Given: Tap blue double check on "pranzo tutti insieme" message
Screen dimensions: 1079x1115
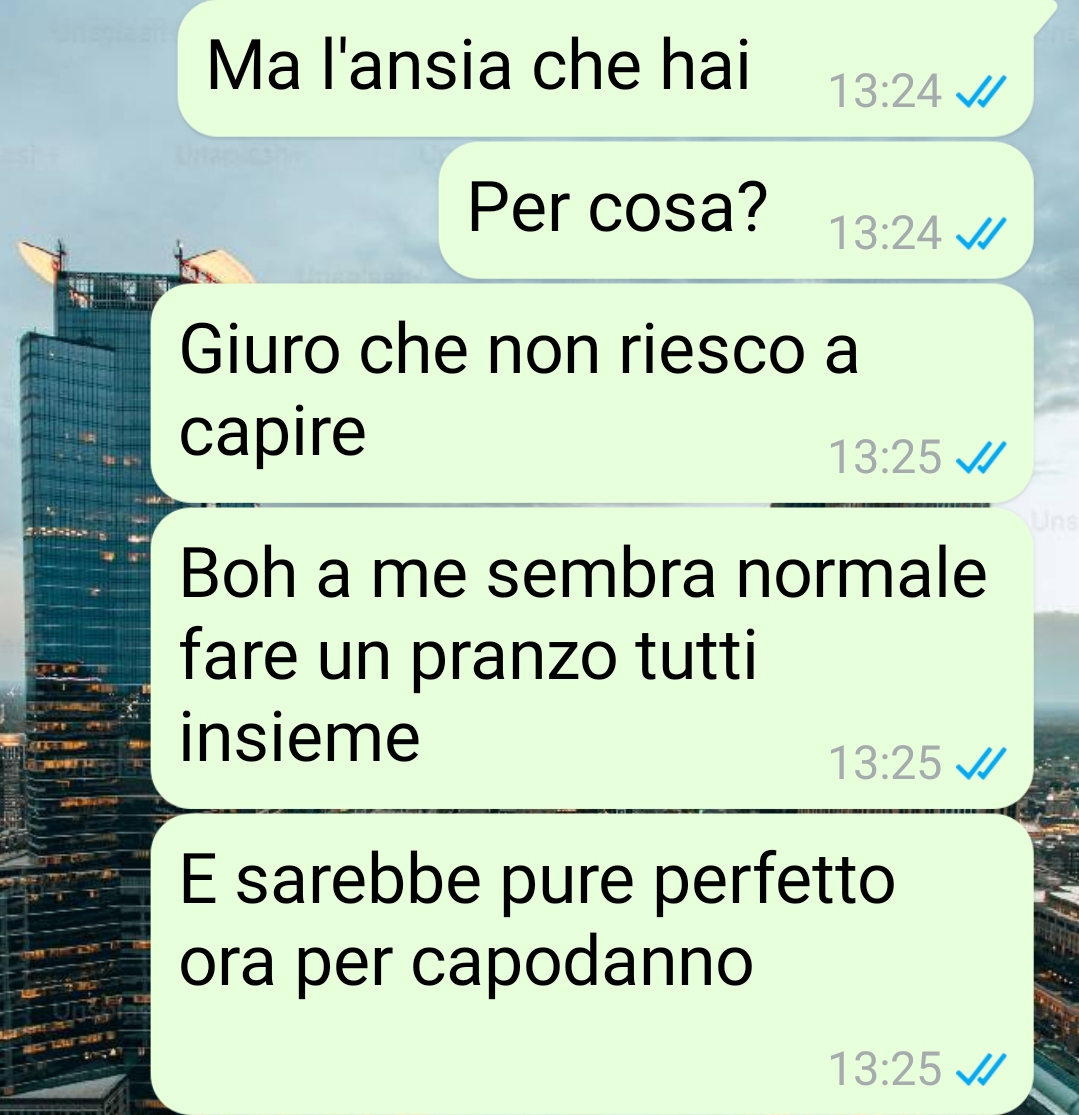Looking at the screenshot, I should (x=981, y=763).
